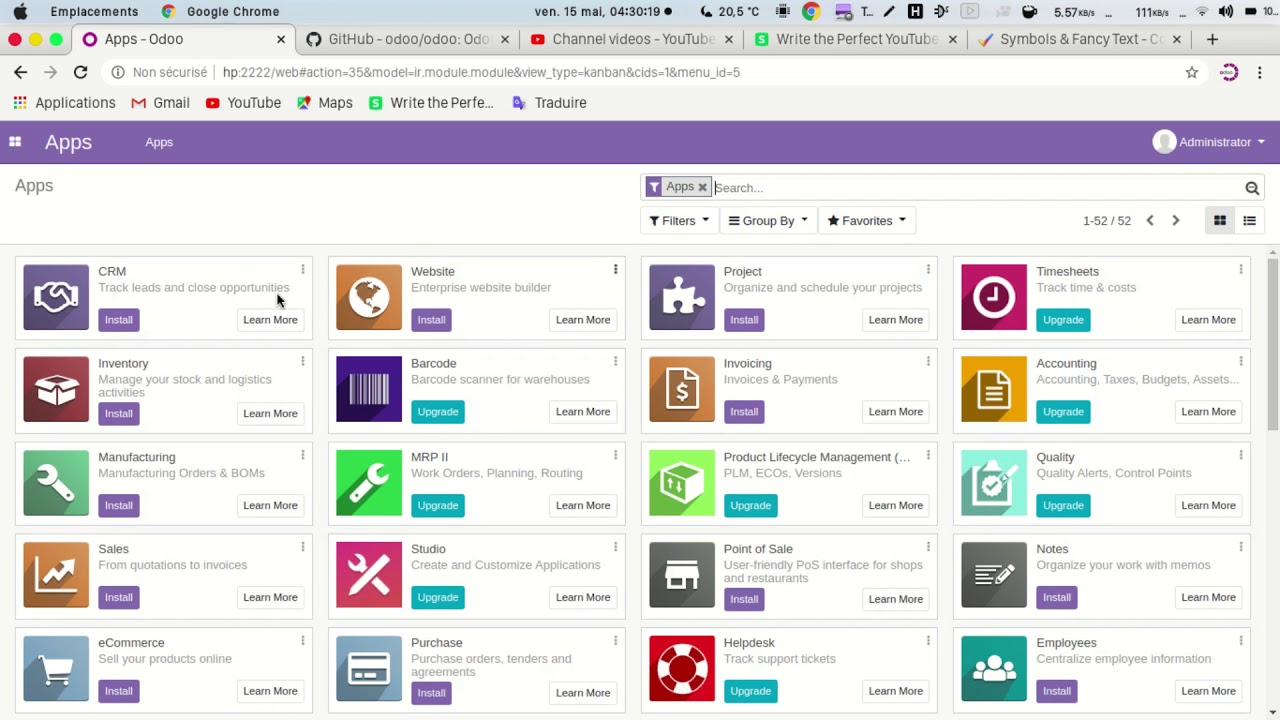Image resolution: width=1280 pixels, height=720 pixels.
Task: Click the eCommerce shopping cart icon
Action: pos(56,669)
